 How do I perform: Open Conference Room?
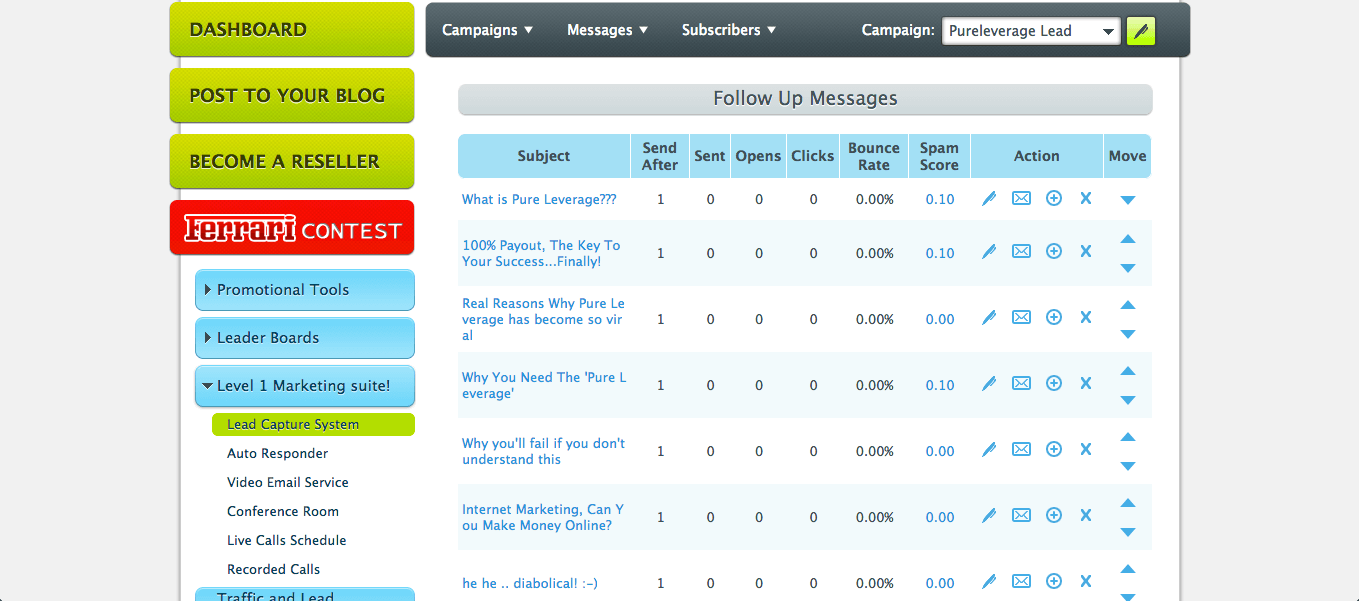(283, 511)
